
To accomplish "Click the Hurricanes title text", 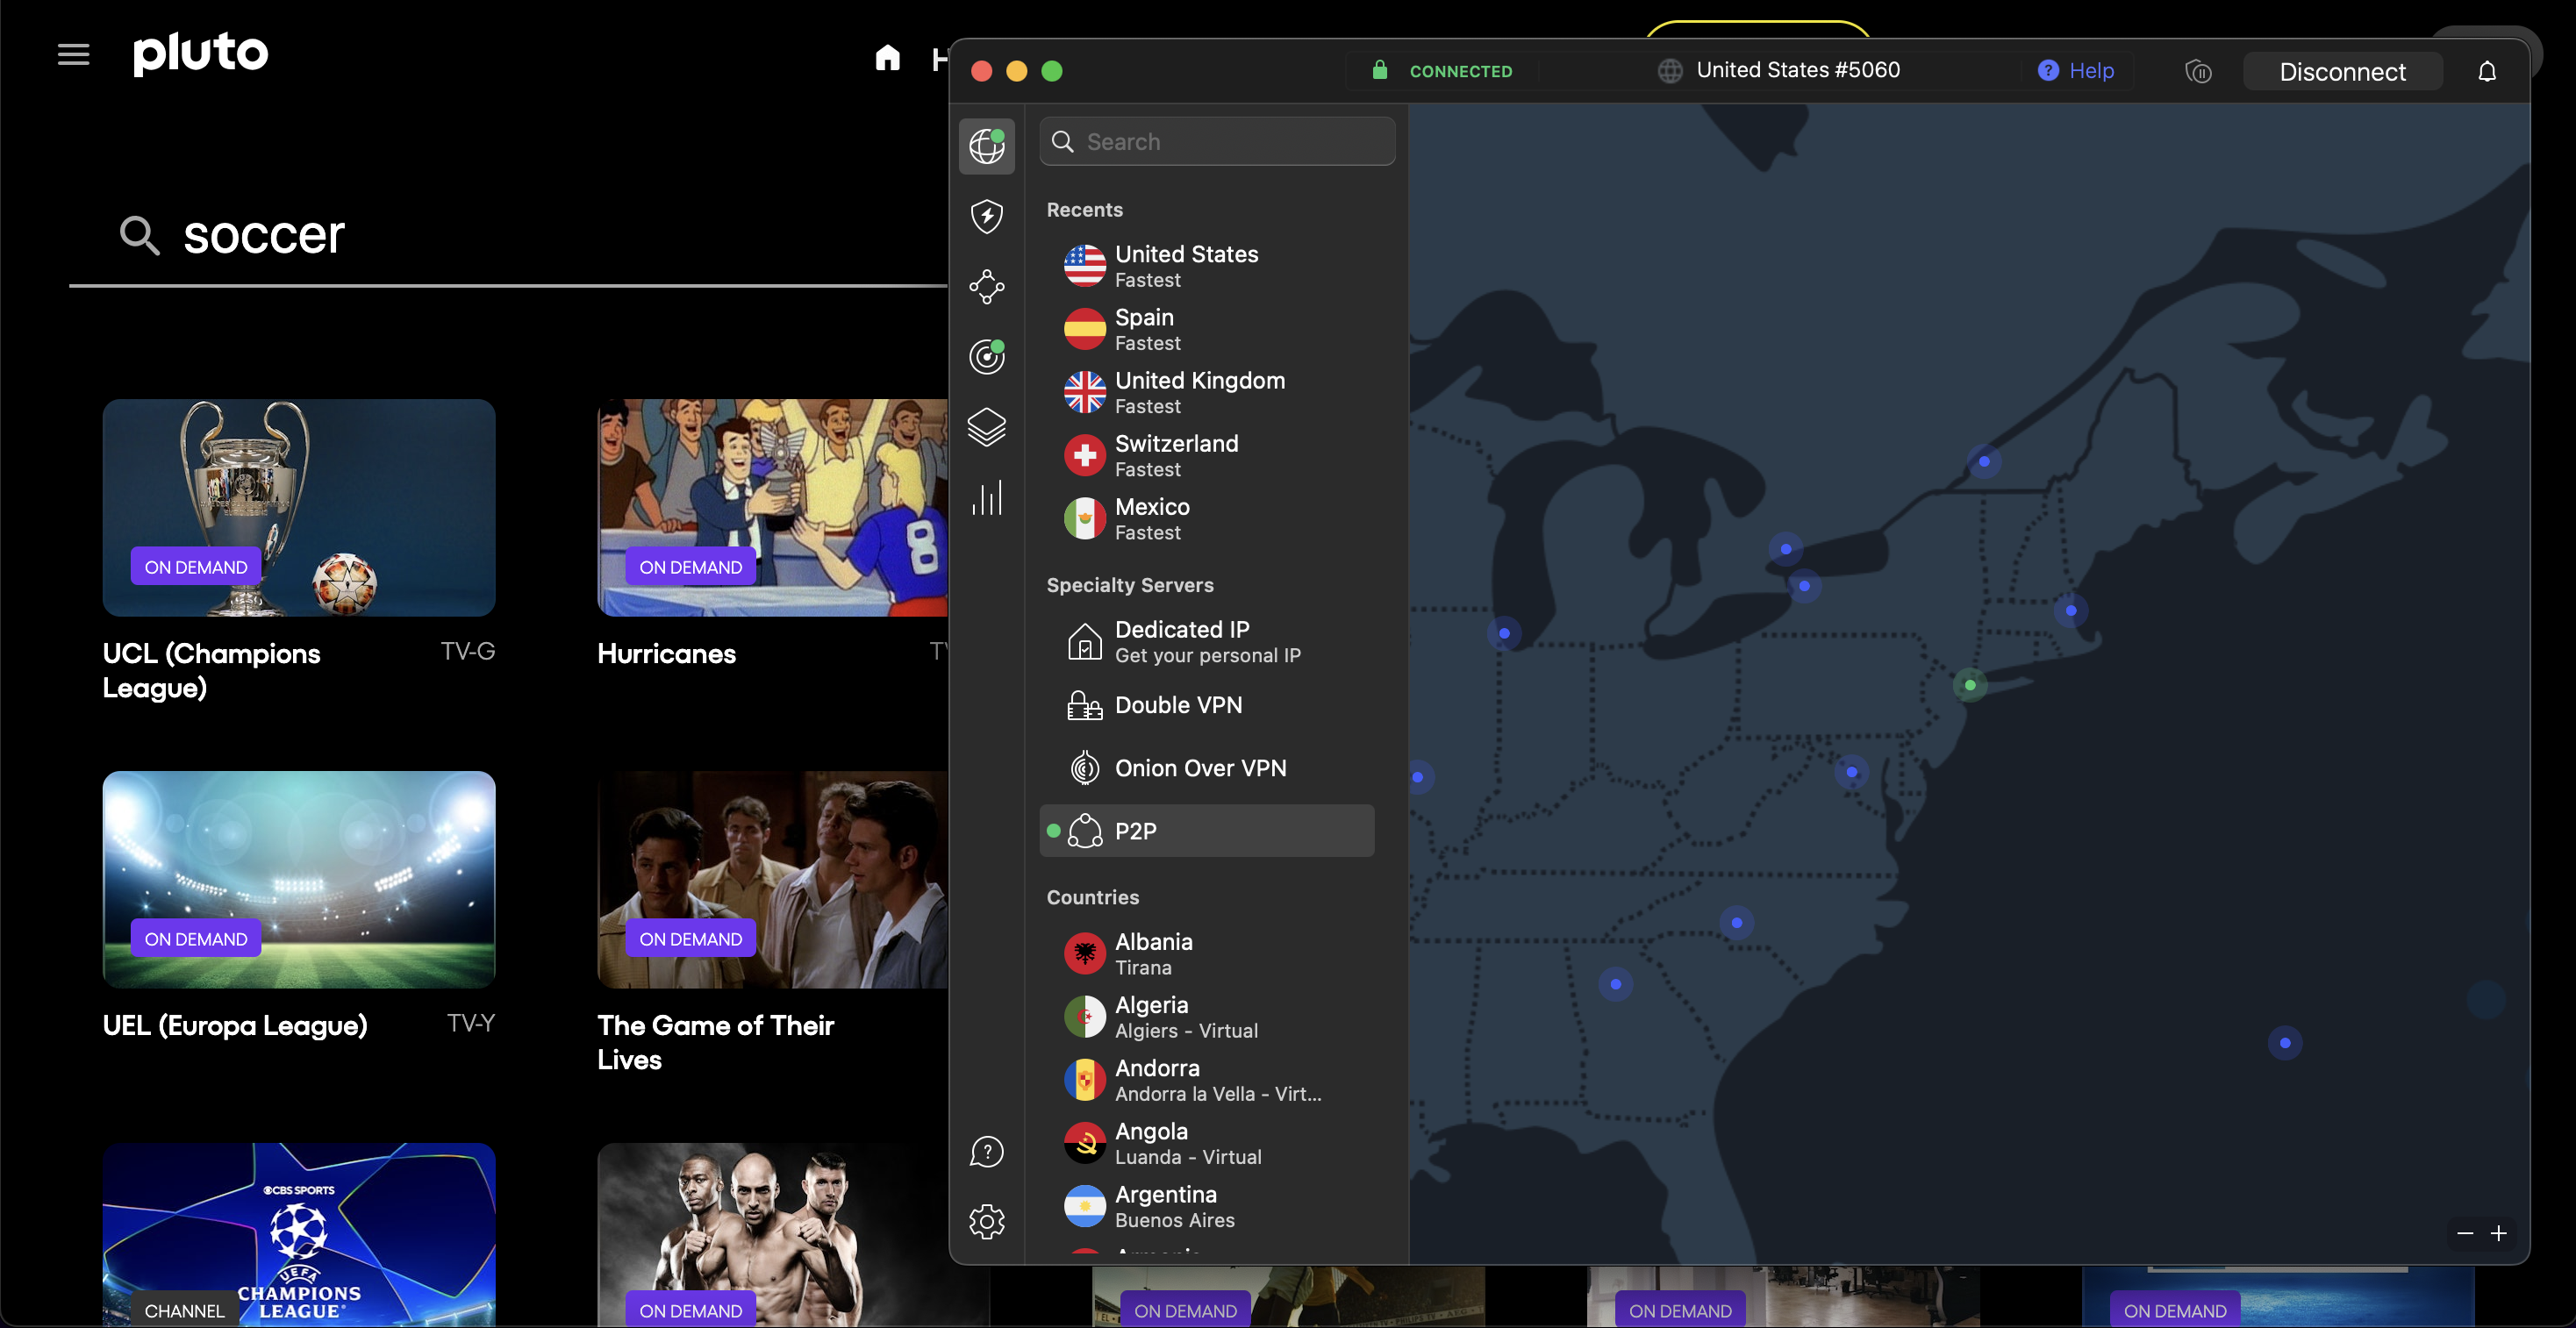I will pyautogui.click(x=667, y=653).
